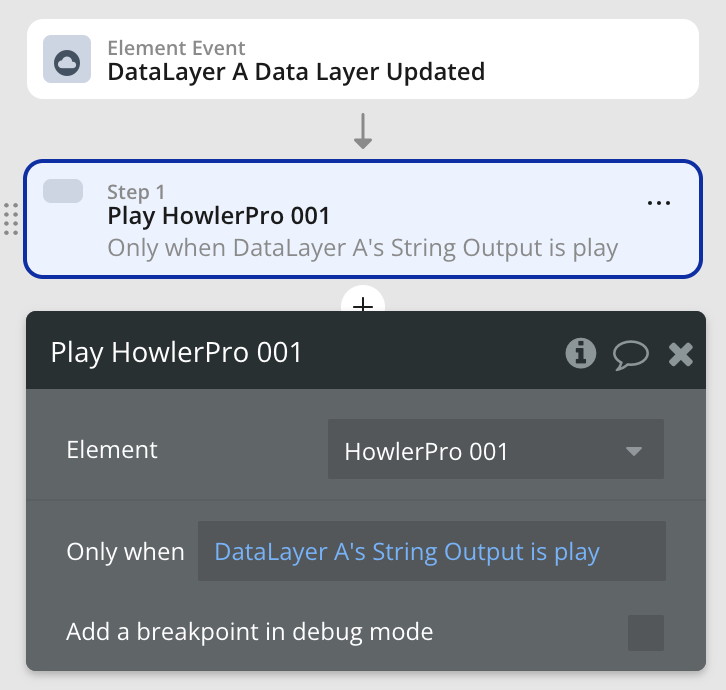
Task: Close the Play HowlerPro 001 panel
Action: (681, 355)
